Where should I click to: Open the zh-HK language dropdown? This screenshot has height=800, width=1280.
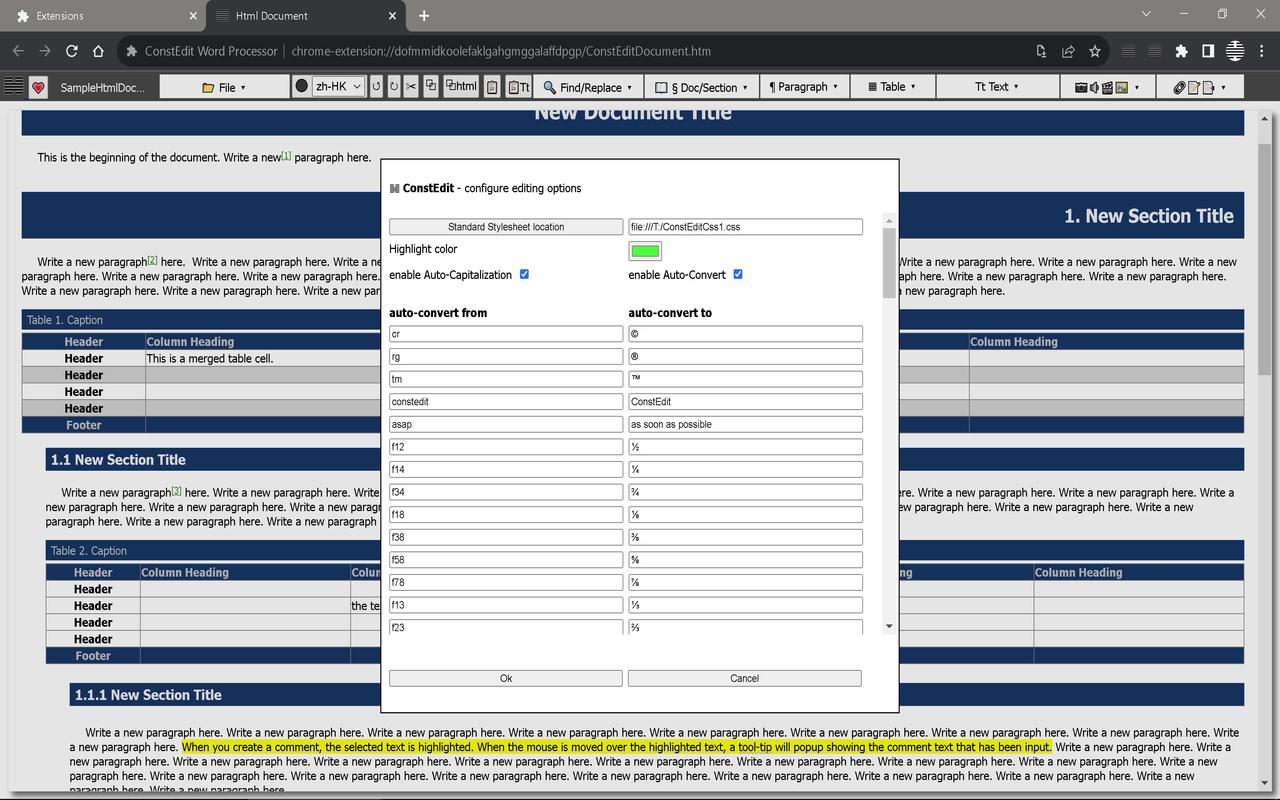338,87
